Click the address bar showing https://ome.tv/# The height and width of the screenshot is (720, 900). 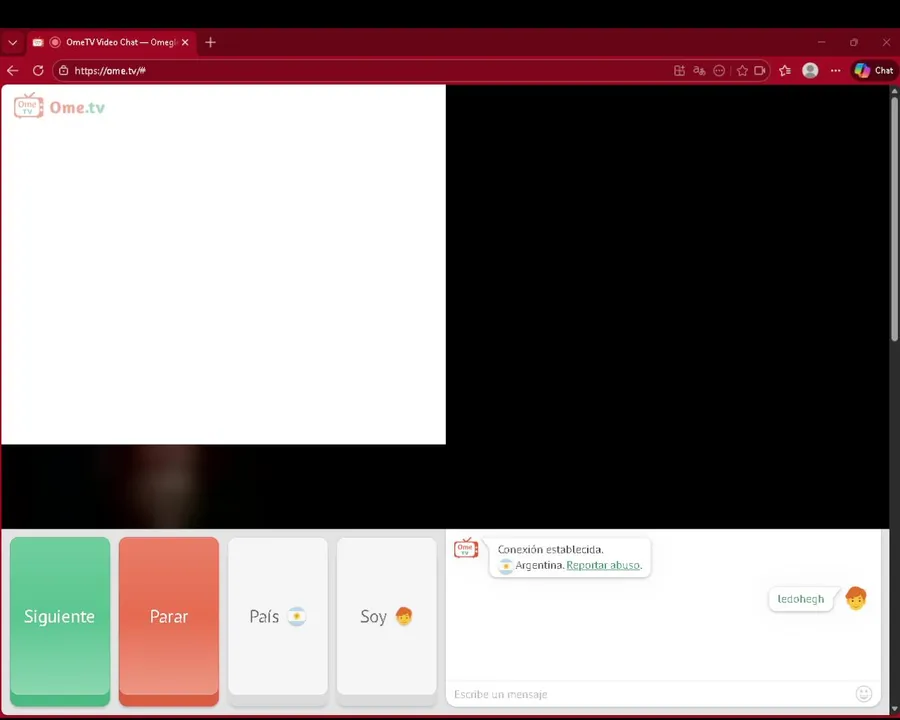367,71
